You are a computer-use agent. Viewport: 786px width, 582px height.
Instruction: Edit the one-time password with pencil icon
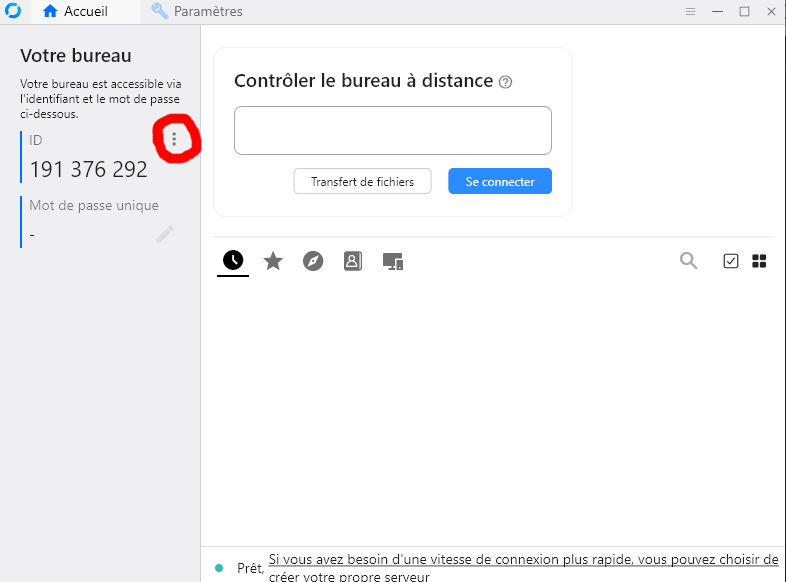(165, 234)
